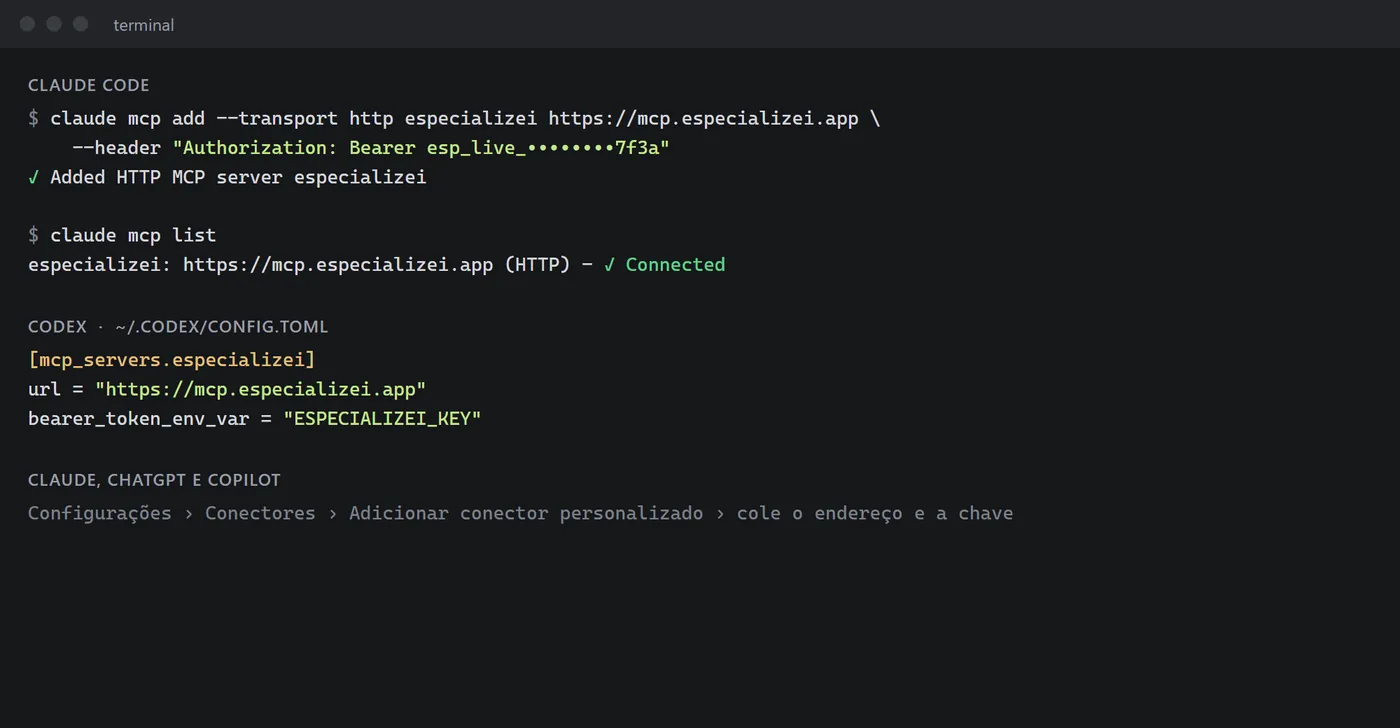Click the "ESPECIALIZEI_KEY" string value
The image size is (1400, 728).
[x=382, y=418]
